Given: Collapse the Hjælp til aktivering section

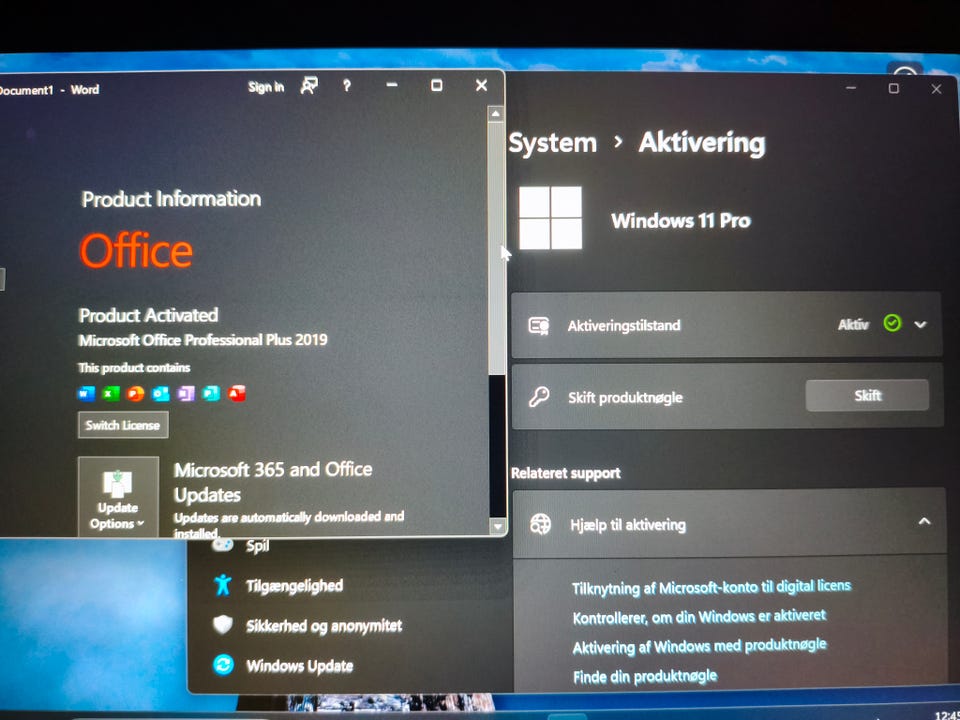Looking at the screenshot, I should tap(924, 522).
